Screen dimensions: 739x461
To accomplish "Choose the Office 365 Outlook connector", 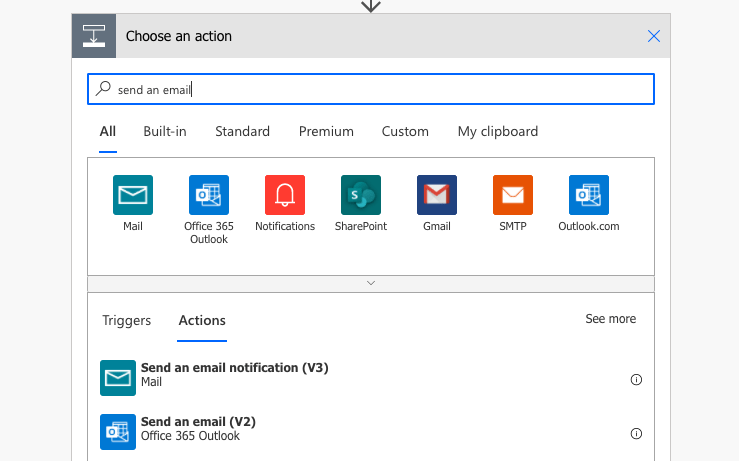I will [209, 195].
